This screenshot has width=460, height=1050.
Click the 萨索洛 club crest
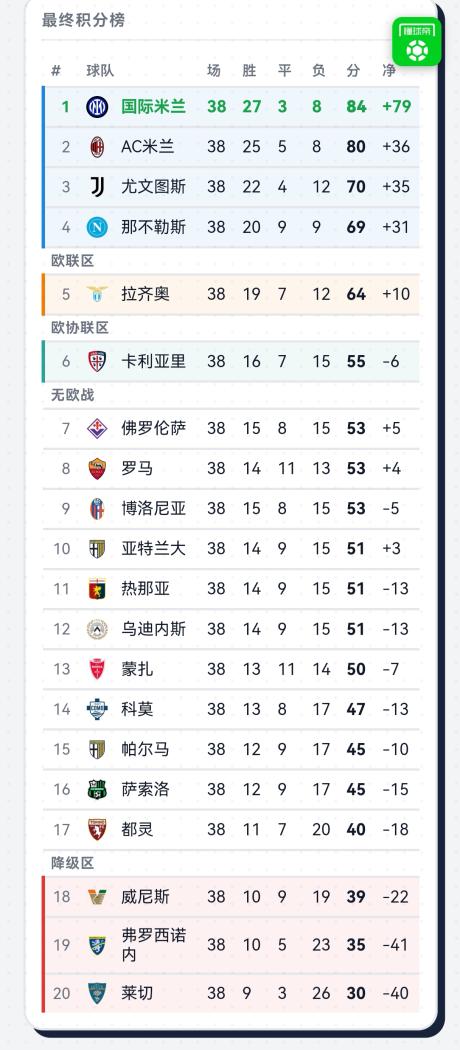(x=97, y=790)
